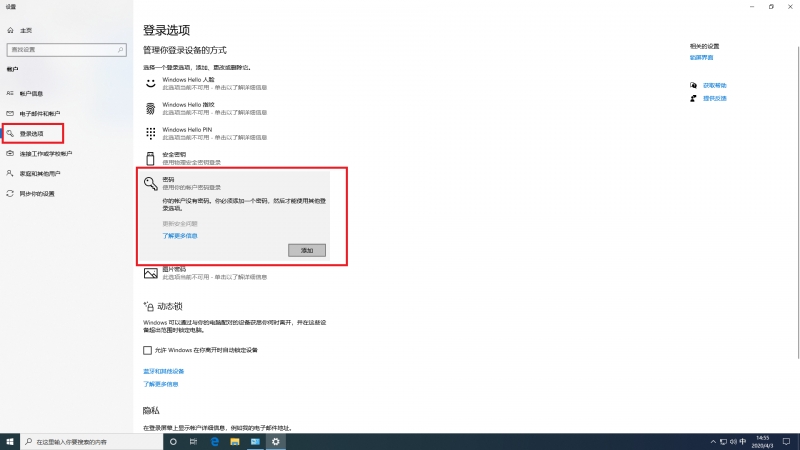Open File Explorer from the taskbar
The image size is (800, 450).
pyautogui.click(x=235, y=442)
